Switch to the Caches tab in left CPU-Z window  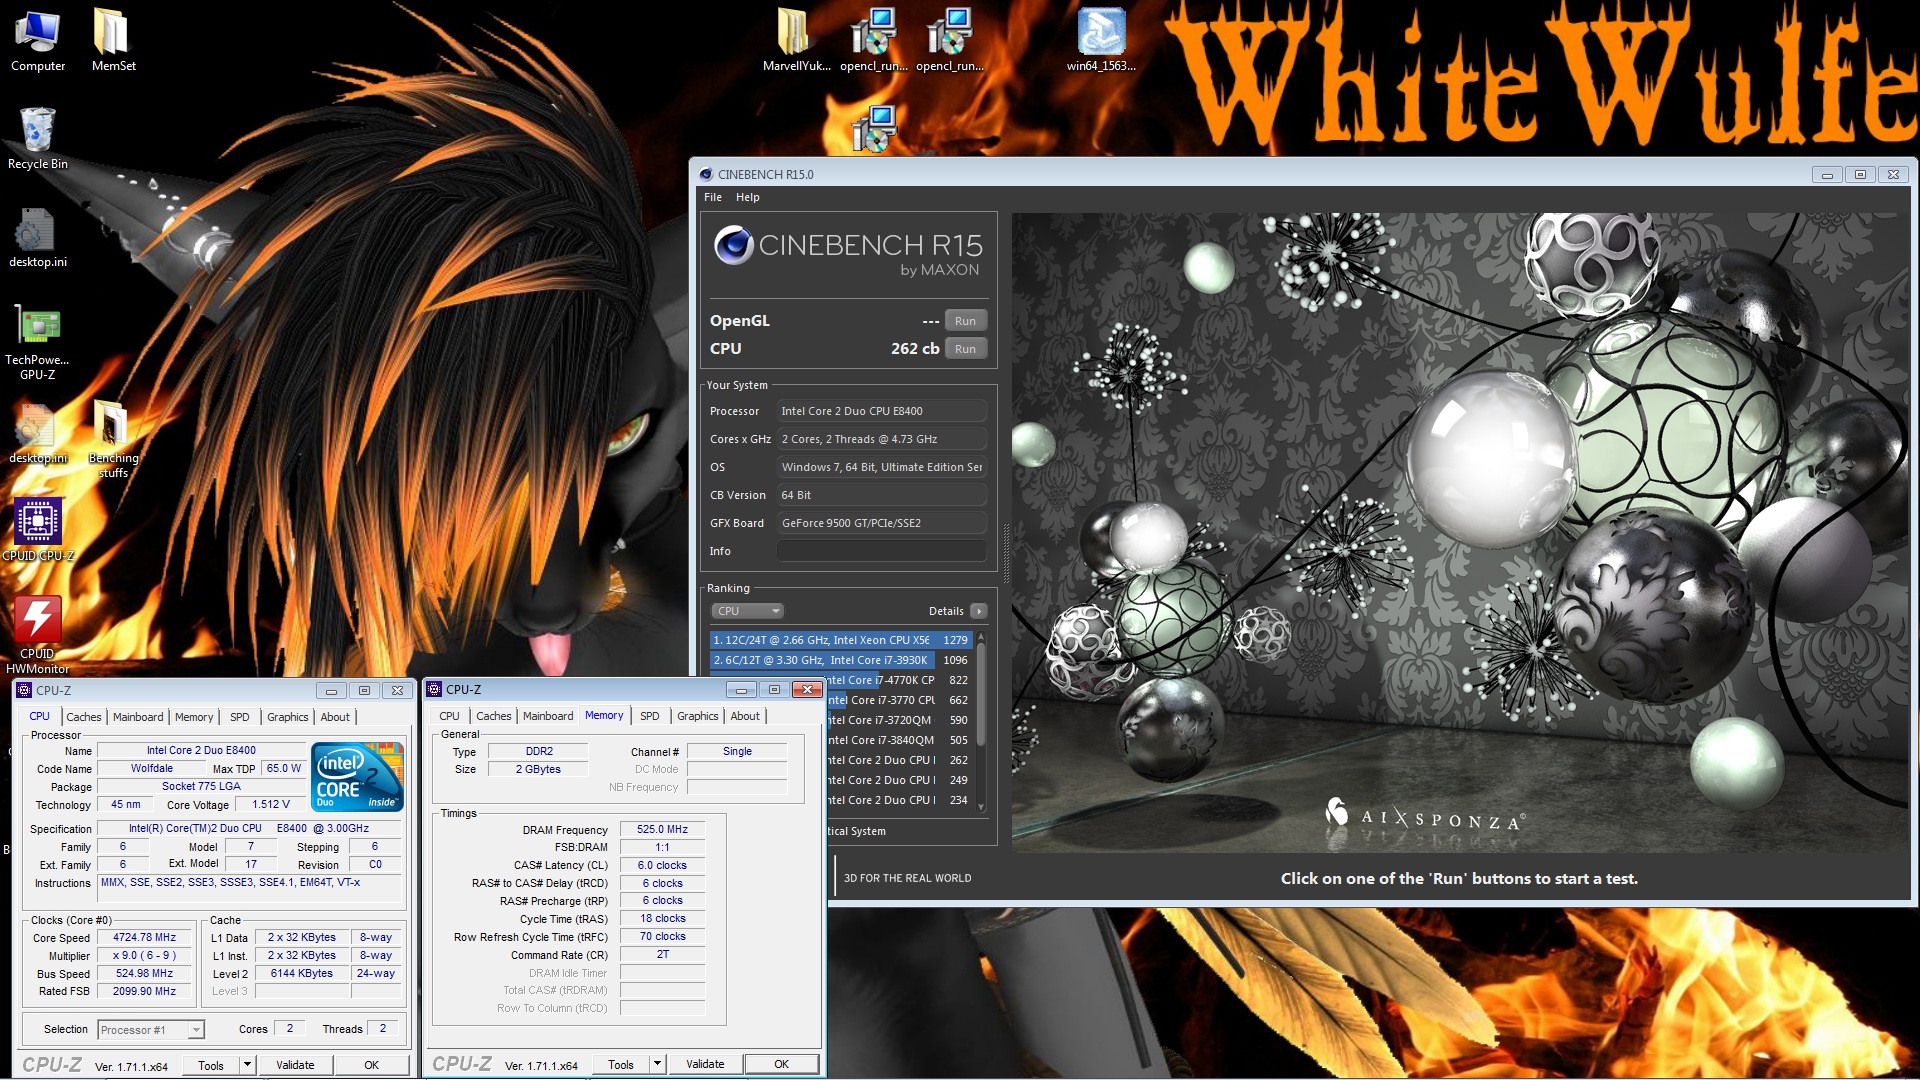coord(84,717)
